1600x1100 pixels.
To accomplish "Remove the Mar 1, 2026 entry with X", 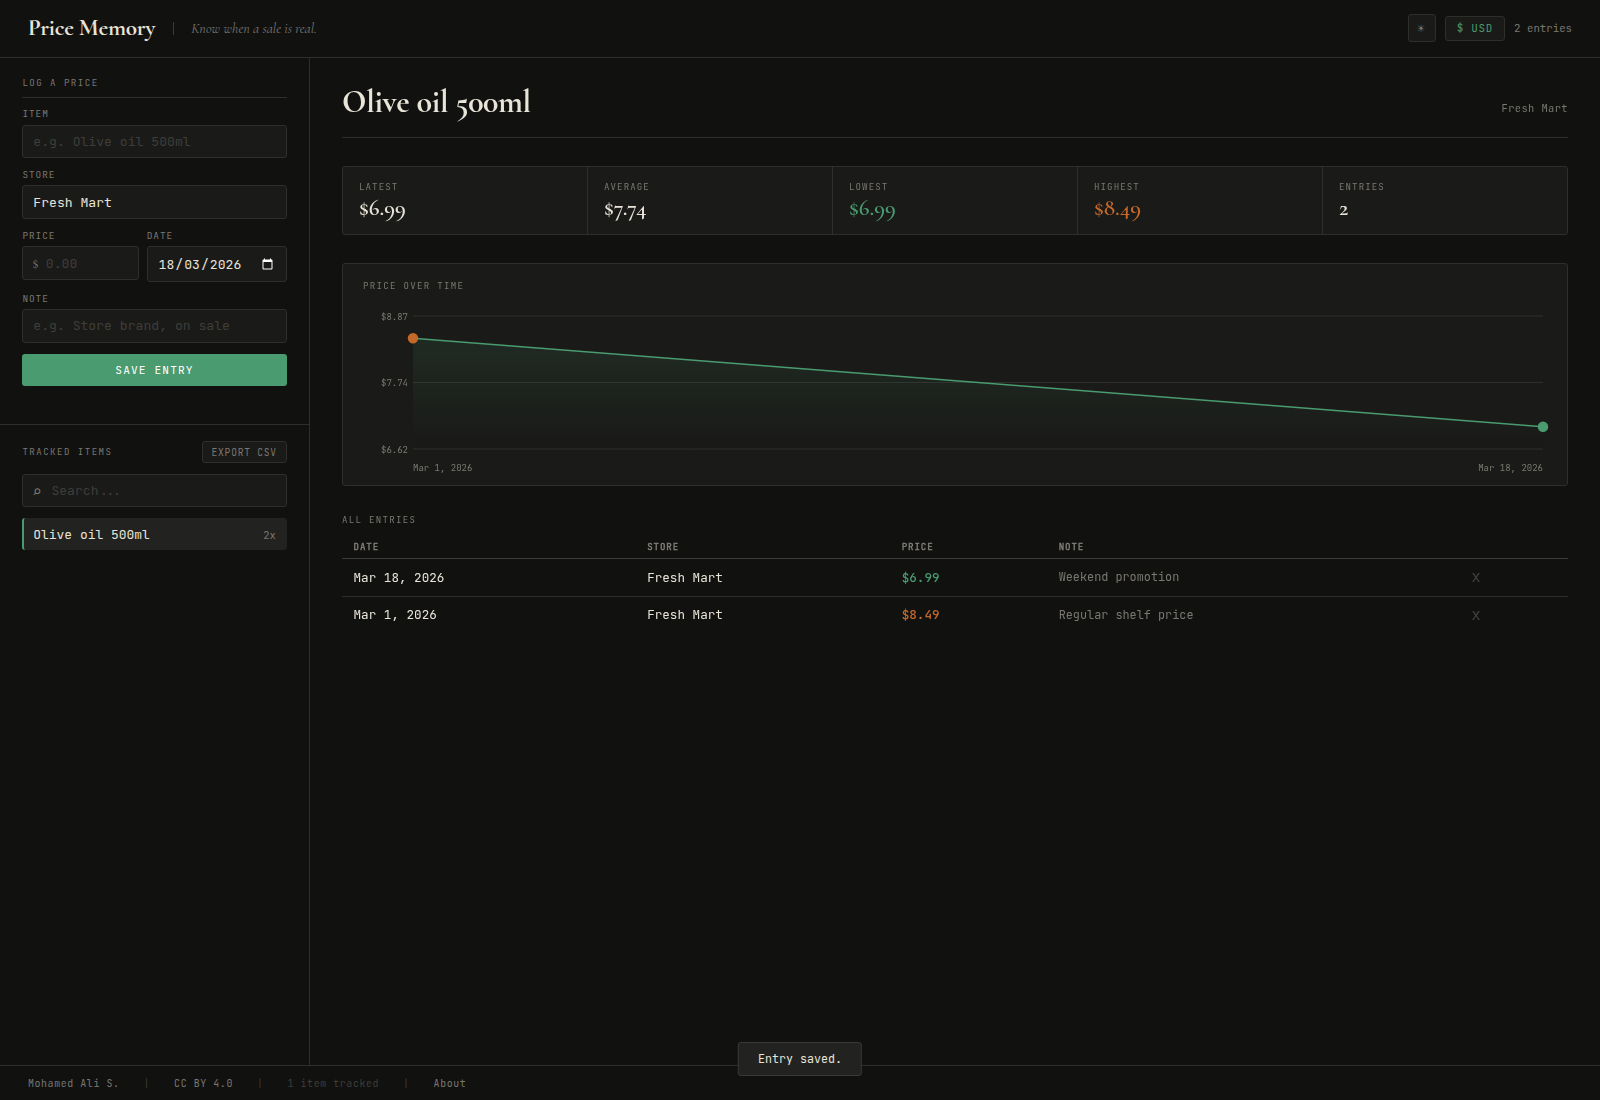I will click(x=1475, y=615).
